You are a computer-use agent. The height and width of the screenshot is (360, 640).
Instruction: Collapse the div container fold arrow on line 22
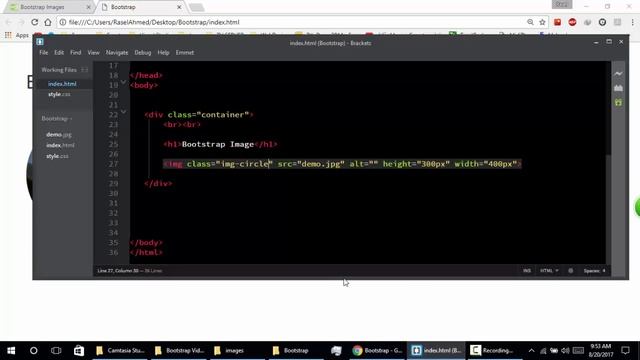[123, 112]
